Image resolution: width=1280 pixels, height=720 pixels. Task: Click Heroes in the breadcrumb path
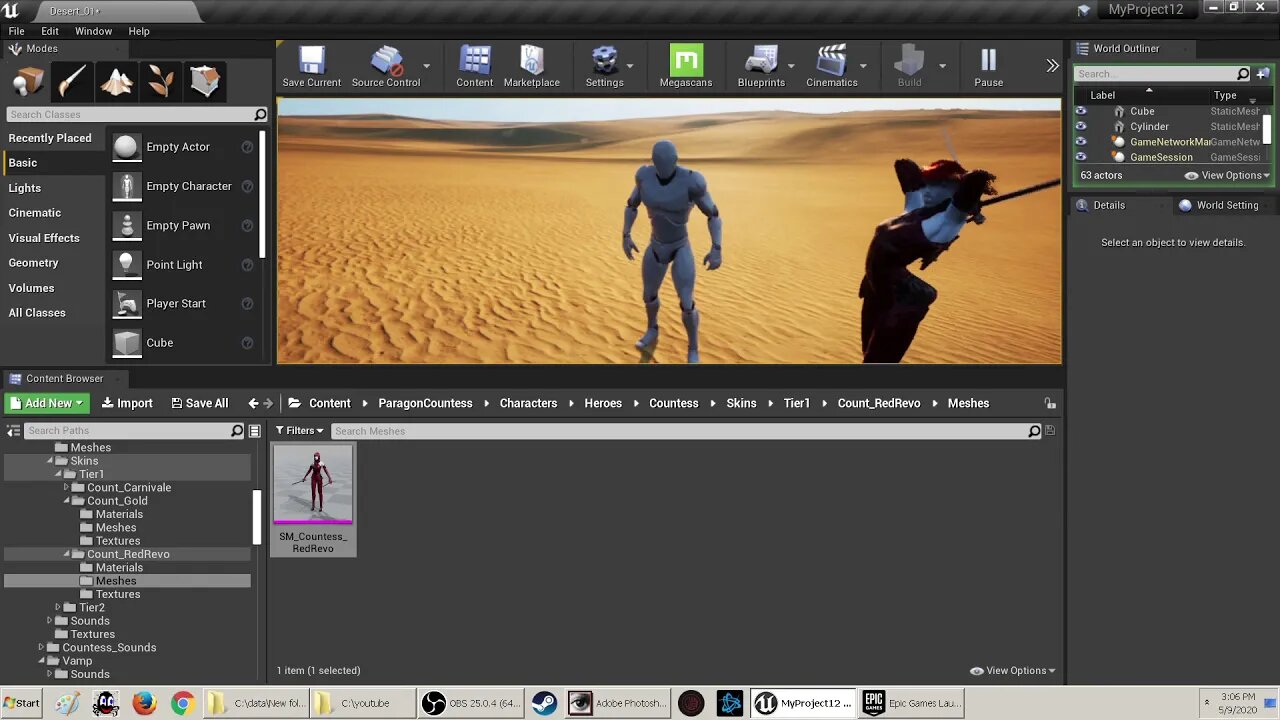coord(603,403)
